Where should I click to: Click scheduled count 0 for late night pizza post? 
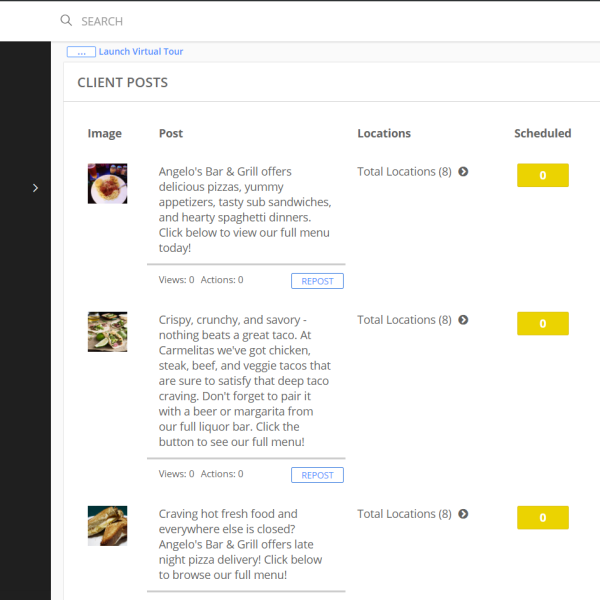[x=543, y=517]
